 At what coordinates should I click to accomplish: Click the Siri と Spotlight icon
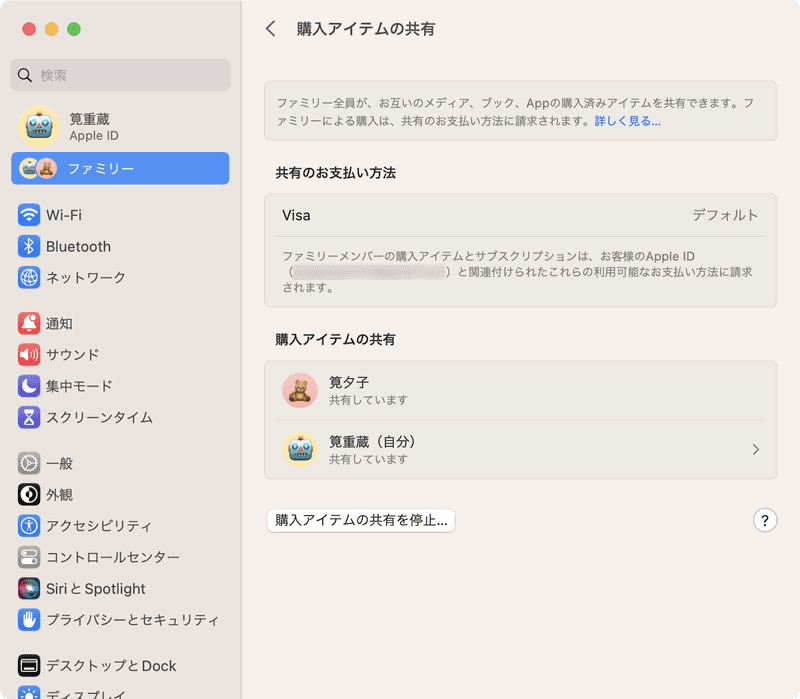[29, 588]
